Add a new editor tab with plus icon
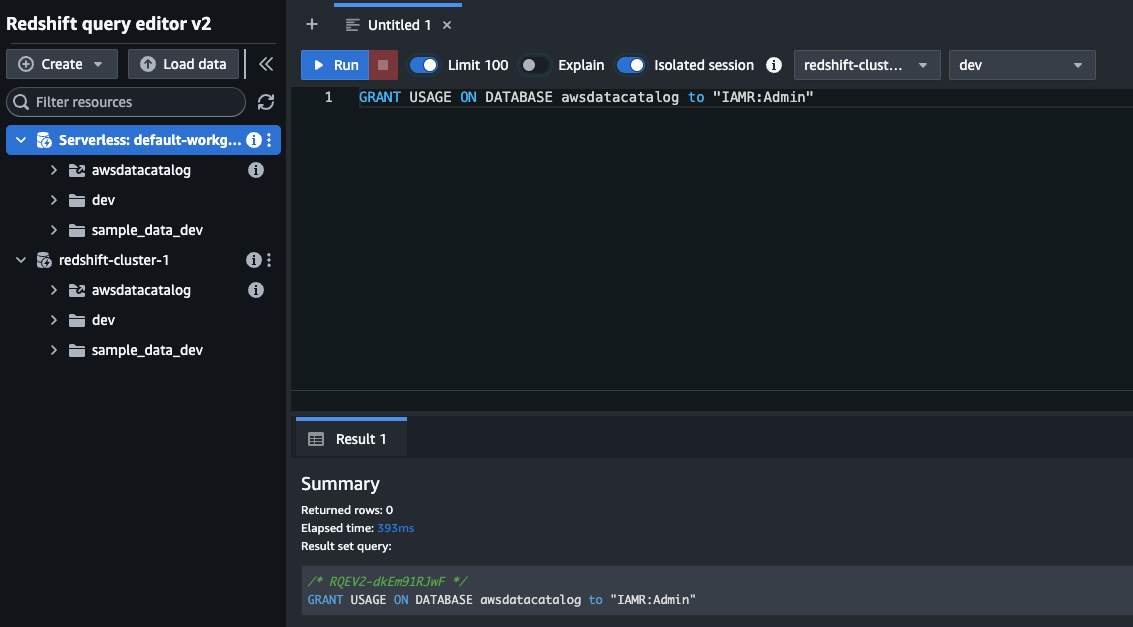Viewport: 1133px width, 627px height. click(312, 25)
